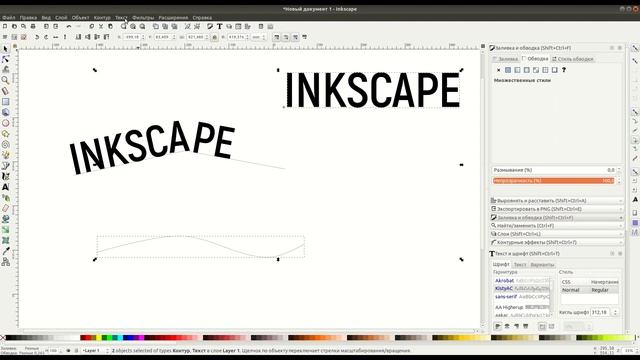The height and width of the screenshot is (360, 640).
Task: Select the Selector arrow tool
Action: point(5,49)
